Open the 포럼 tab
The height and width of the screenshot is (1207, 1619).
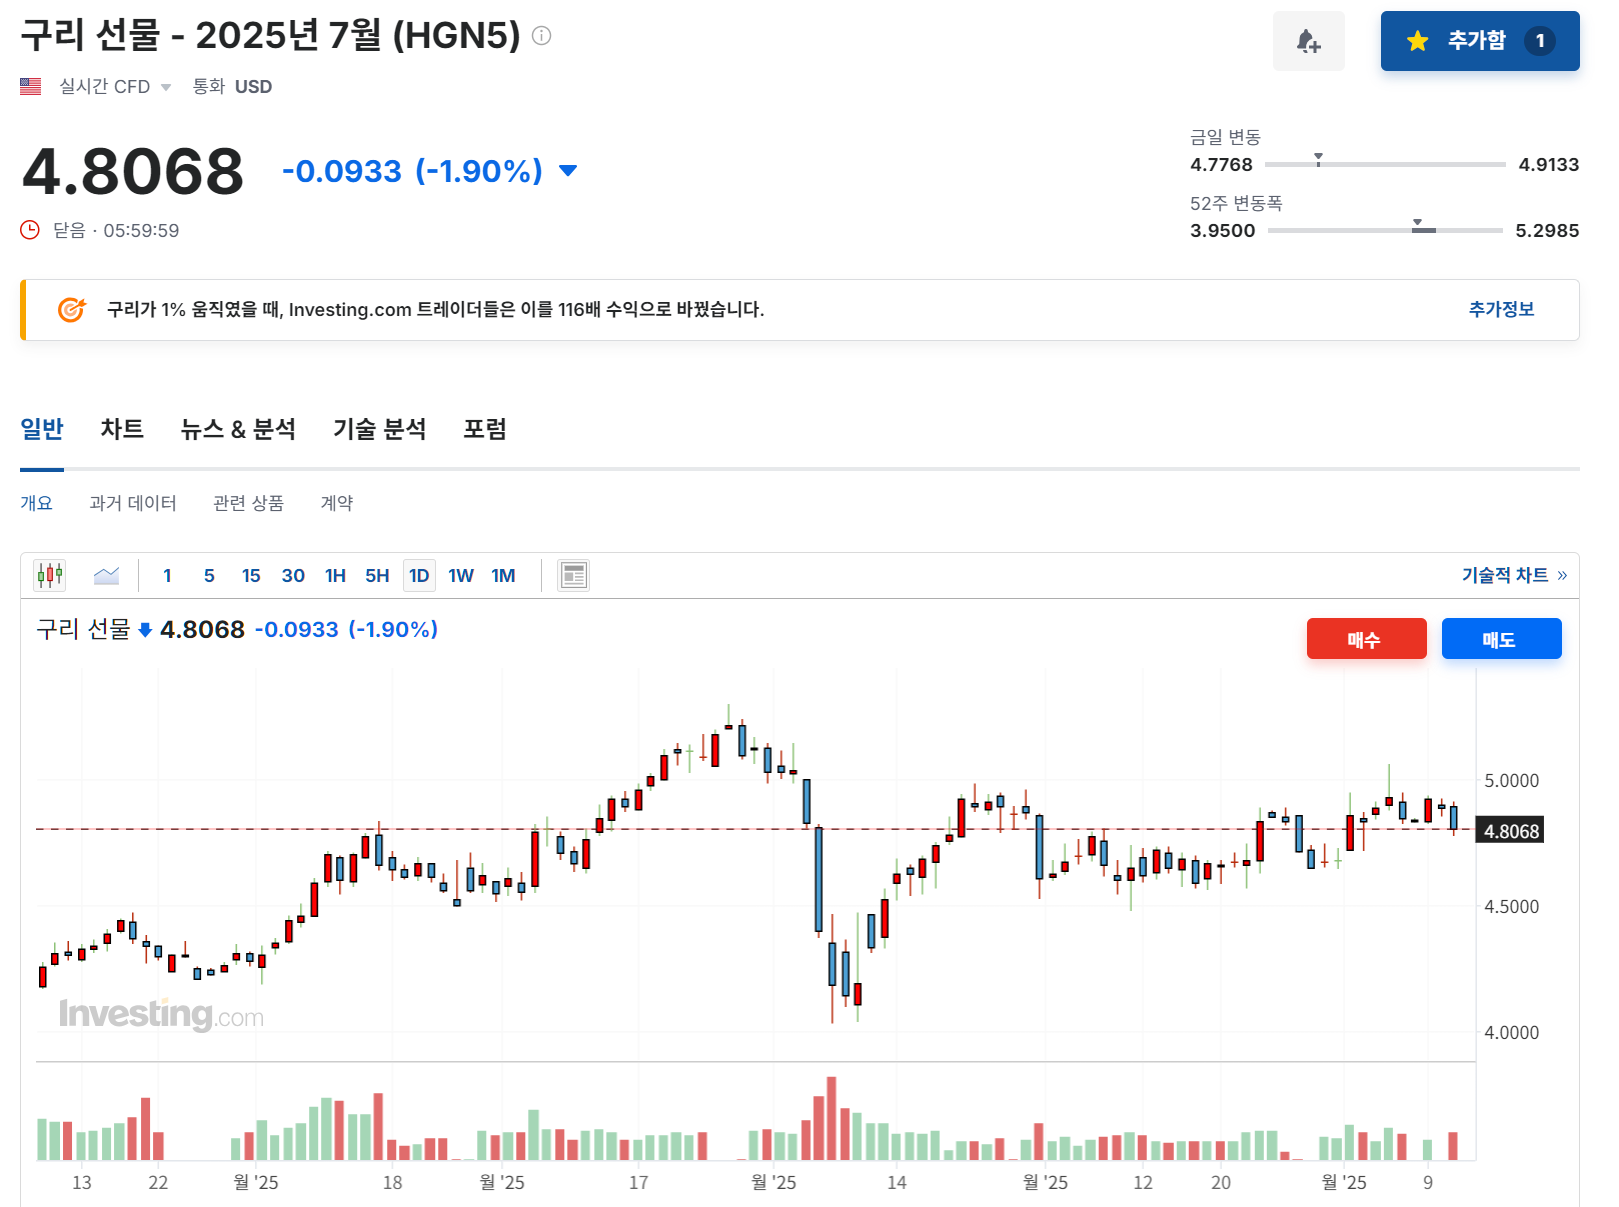(485, 429)
